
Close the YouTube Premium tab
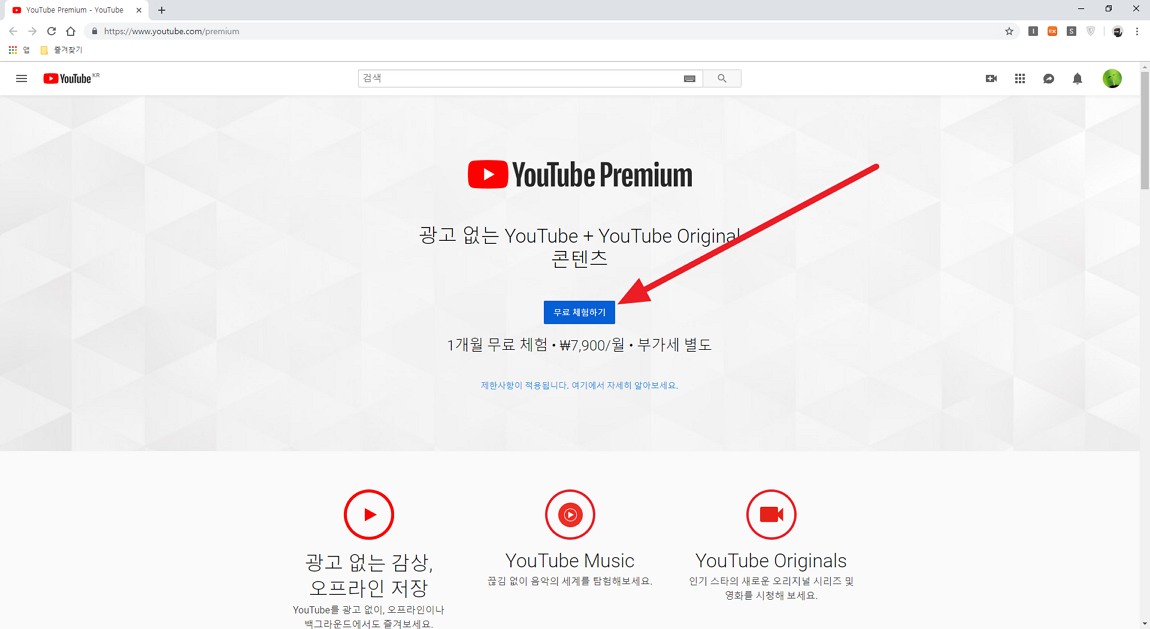(139, 10)
